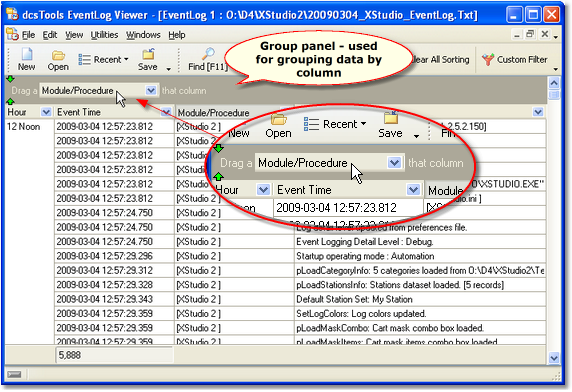Viewport: 572px width, 392px height.
Task: Open the filter dropdown on the dragged Module/Procedure header
Action: pyautogui.click(x=151, y=90)
